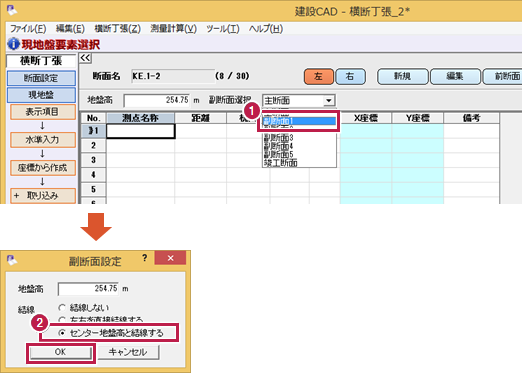Click the 備考 column header
The image size is (522, 373).
tap(471, 118)
